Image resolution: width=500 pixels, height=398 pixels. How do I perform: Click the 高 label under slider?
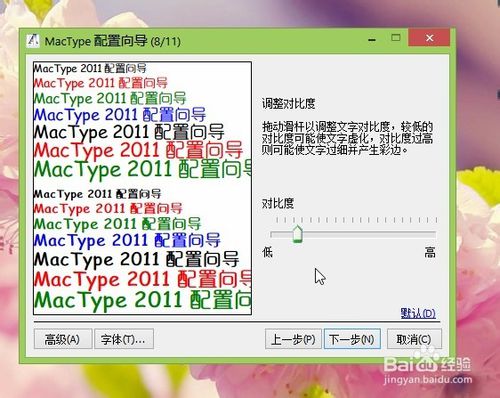point(430,252)
